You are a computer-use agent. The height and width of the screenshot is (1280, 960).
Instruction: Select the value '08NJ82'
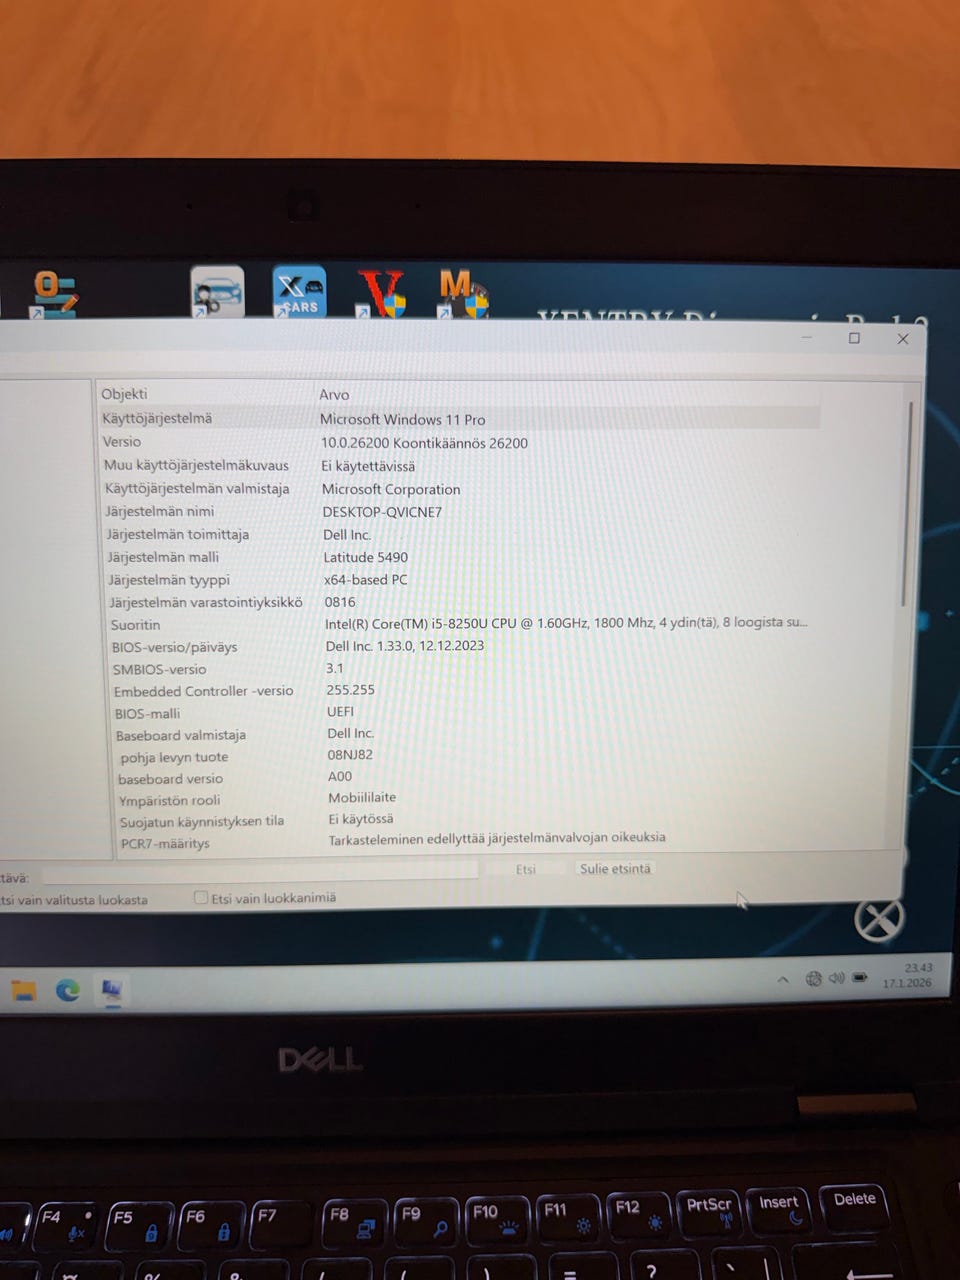(x=350, y=755)
